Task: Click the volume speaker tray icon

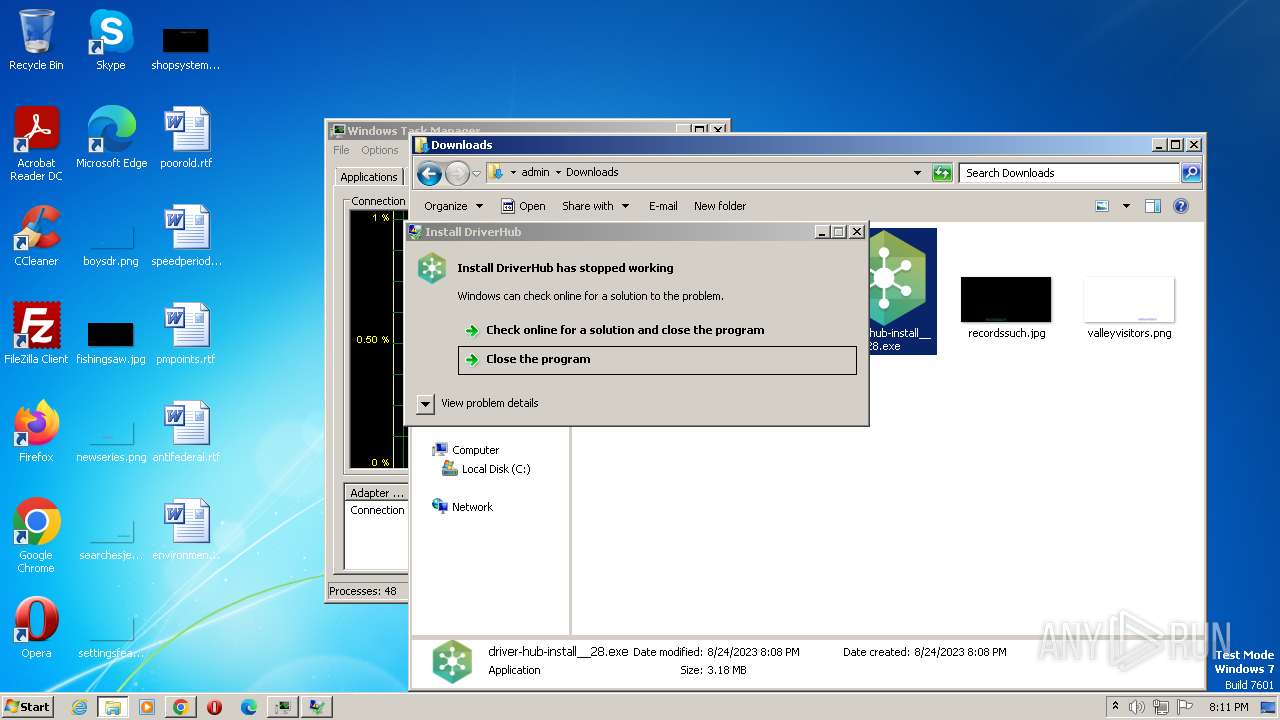Action: tap(1137, 707)
